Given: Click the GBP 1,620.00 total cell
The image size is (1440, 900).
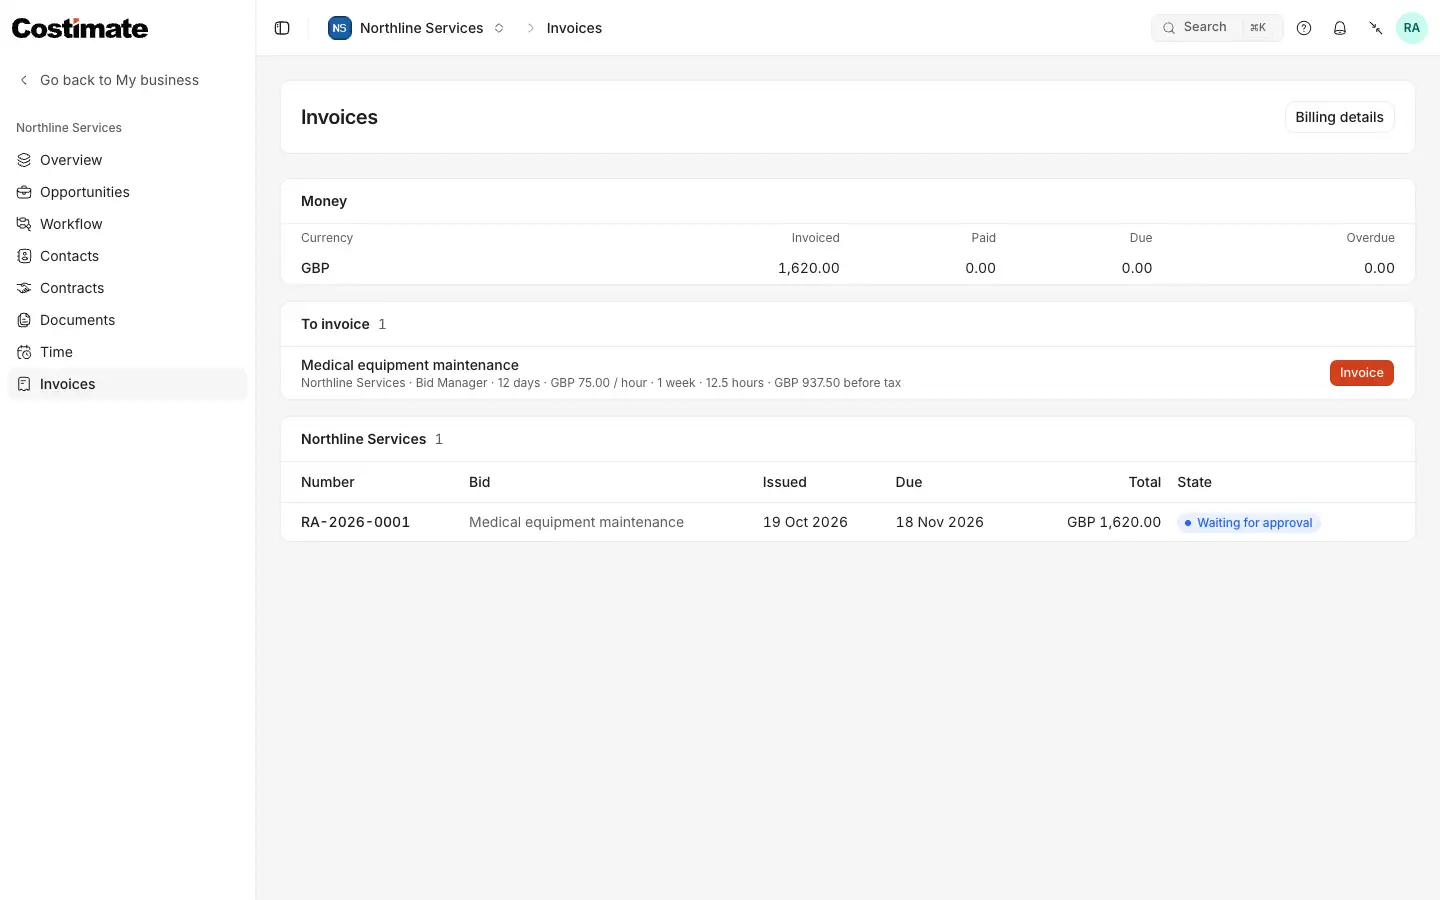Looking at the screenshot, I should point(1114,522).
